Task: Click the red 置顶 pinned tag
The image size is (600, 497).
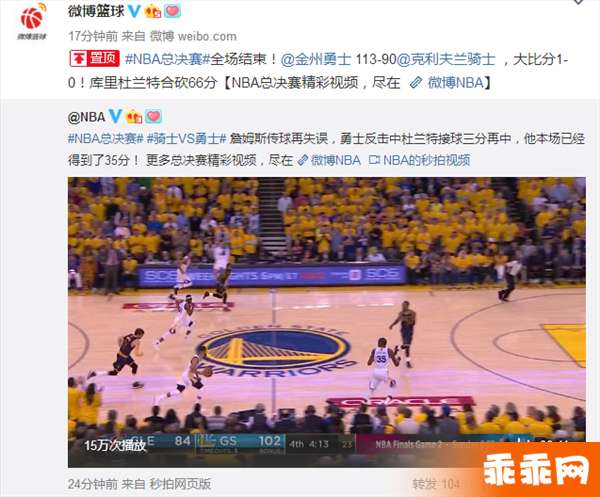Action: point(95,59)
